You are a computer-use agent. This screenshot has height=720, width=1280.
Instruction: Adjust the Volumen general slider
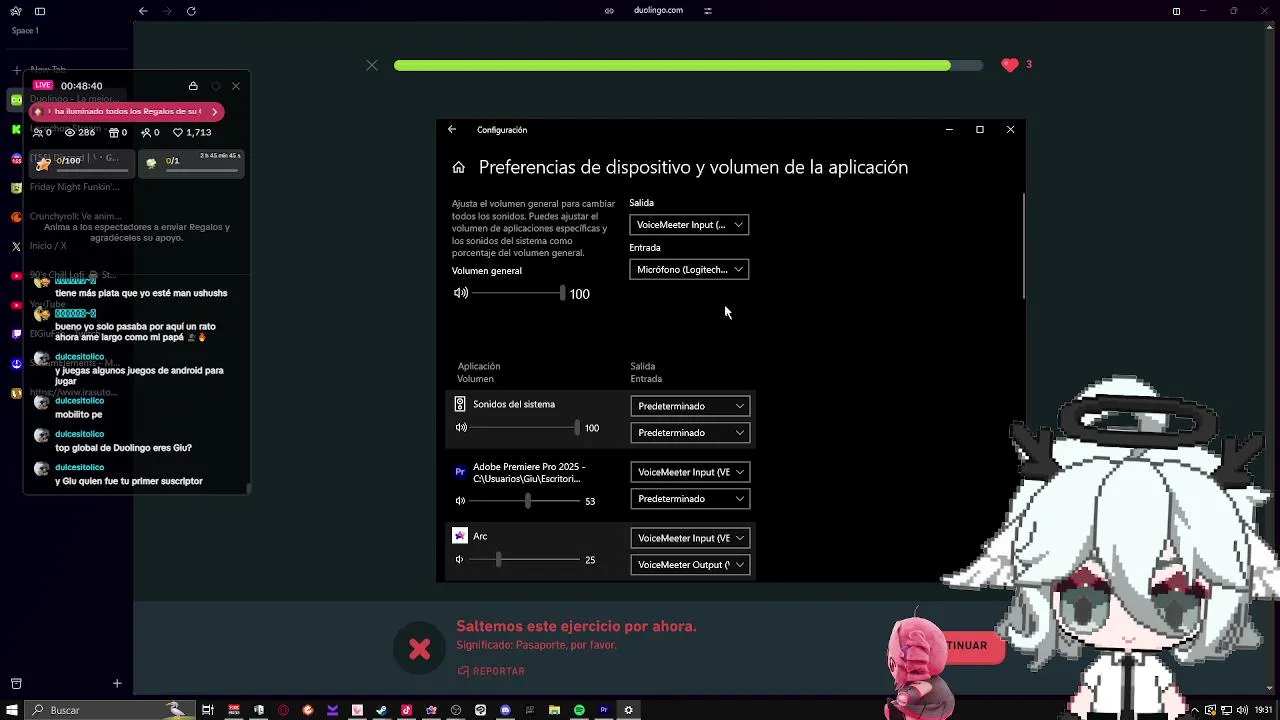(x=519, y=293)
